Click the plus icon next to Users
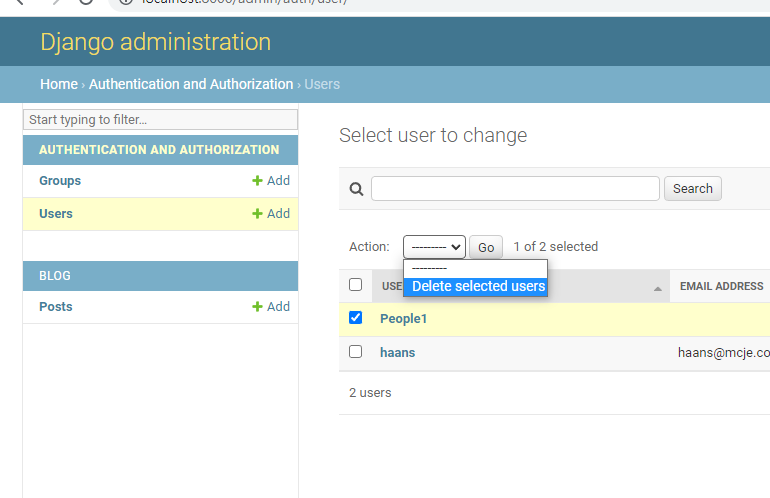The width and height of the screenshot is (770, 498). [257, 214]
